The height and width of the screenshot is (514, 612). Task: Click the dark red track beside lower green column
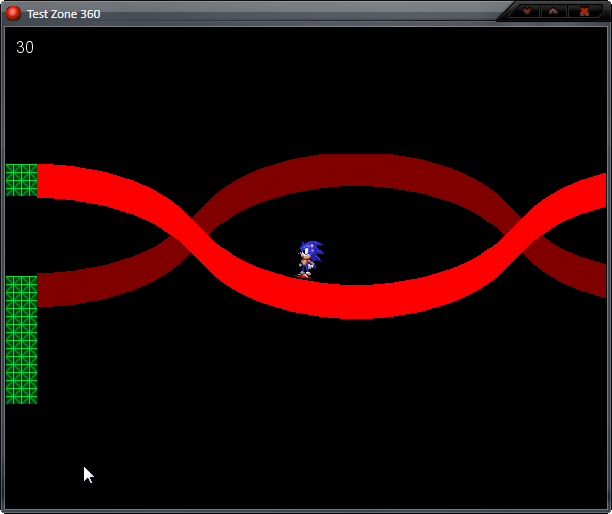pyautogui.click(x=70, y=288)
